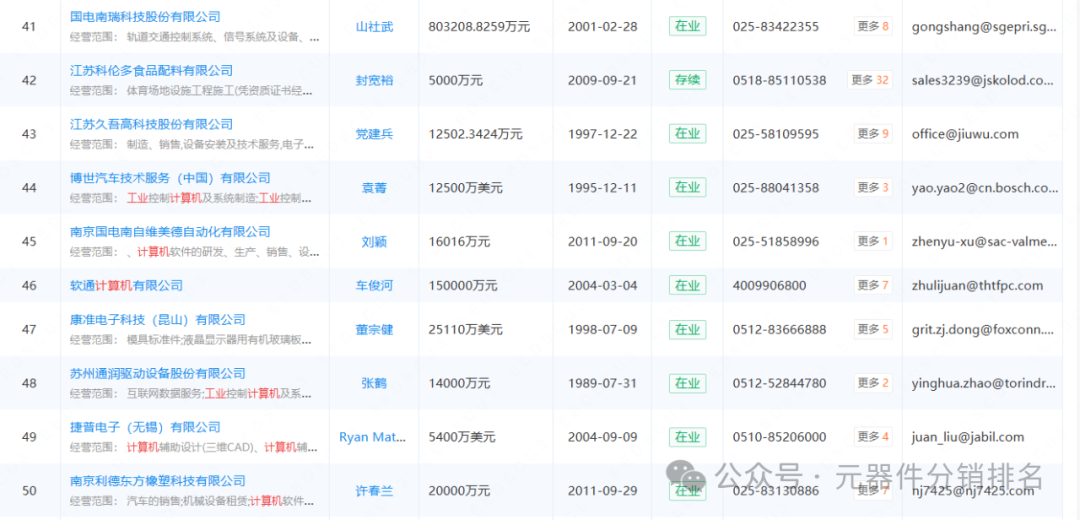View legal representative 山社武
The height and width of the screenshot is (520, 1080).
click(374, 27)
